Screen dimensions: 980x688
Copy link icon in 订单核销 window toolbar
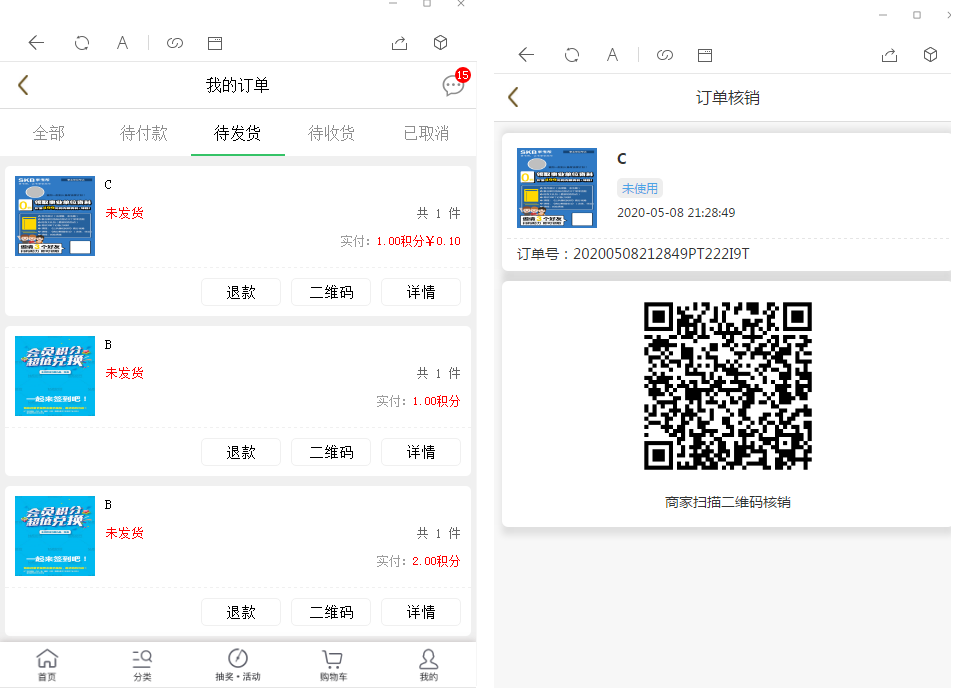coord(665,55)
